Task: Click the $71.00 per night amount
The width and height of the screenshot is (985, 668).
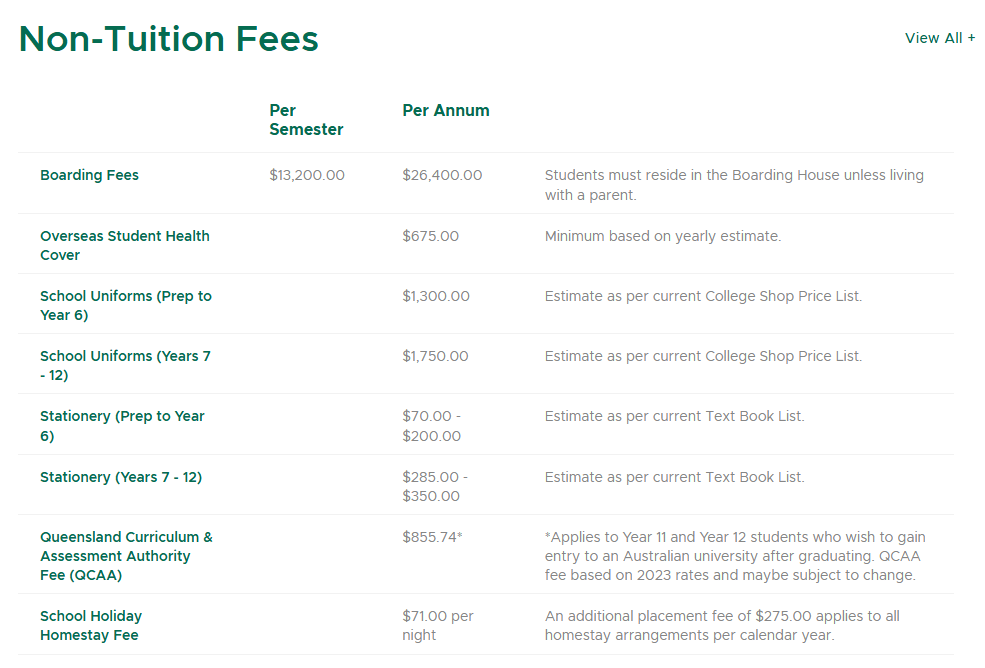Action: [x=437, y=625]
